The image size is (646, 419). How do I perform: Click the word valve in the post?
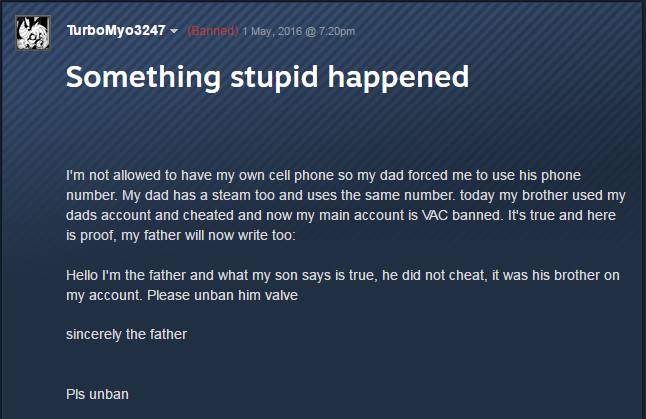281,295
